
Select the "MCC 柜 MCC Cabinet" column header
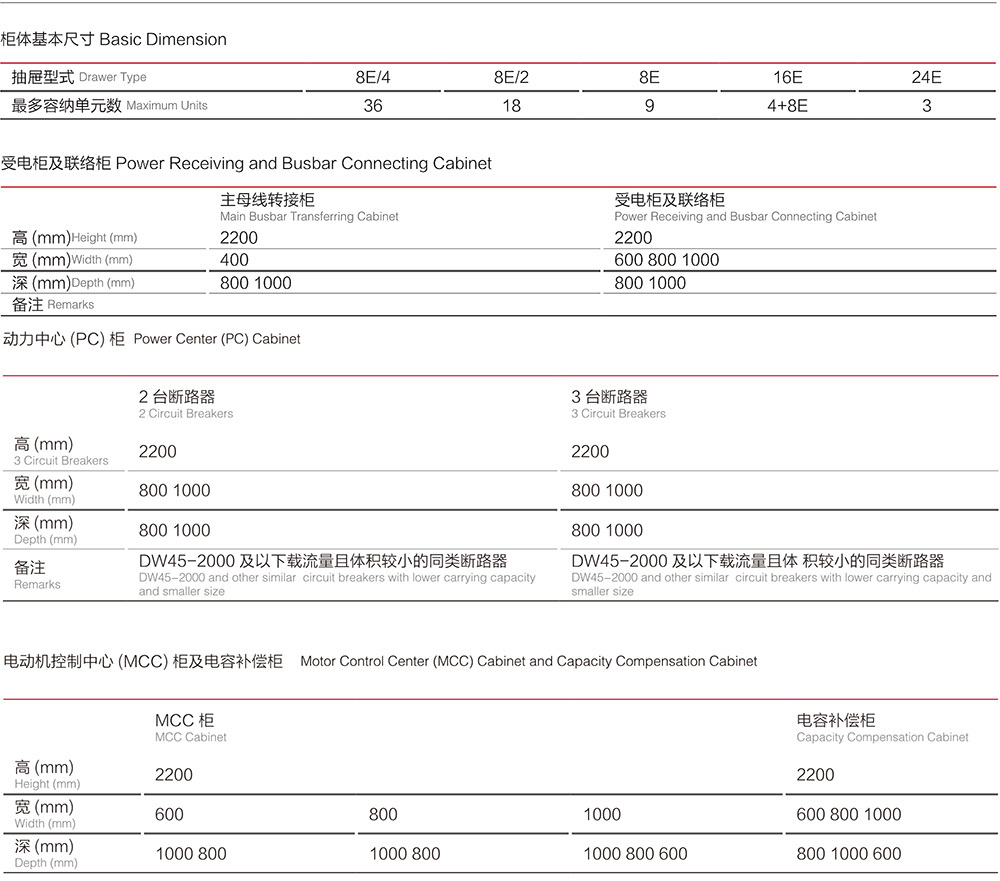coord(191,727)
